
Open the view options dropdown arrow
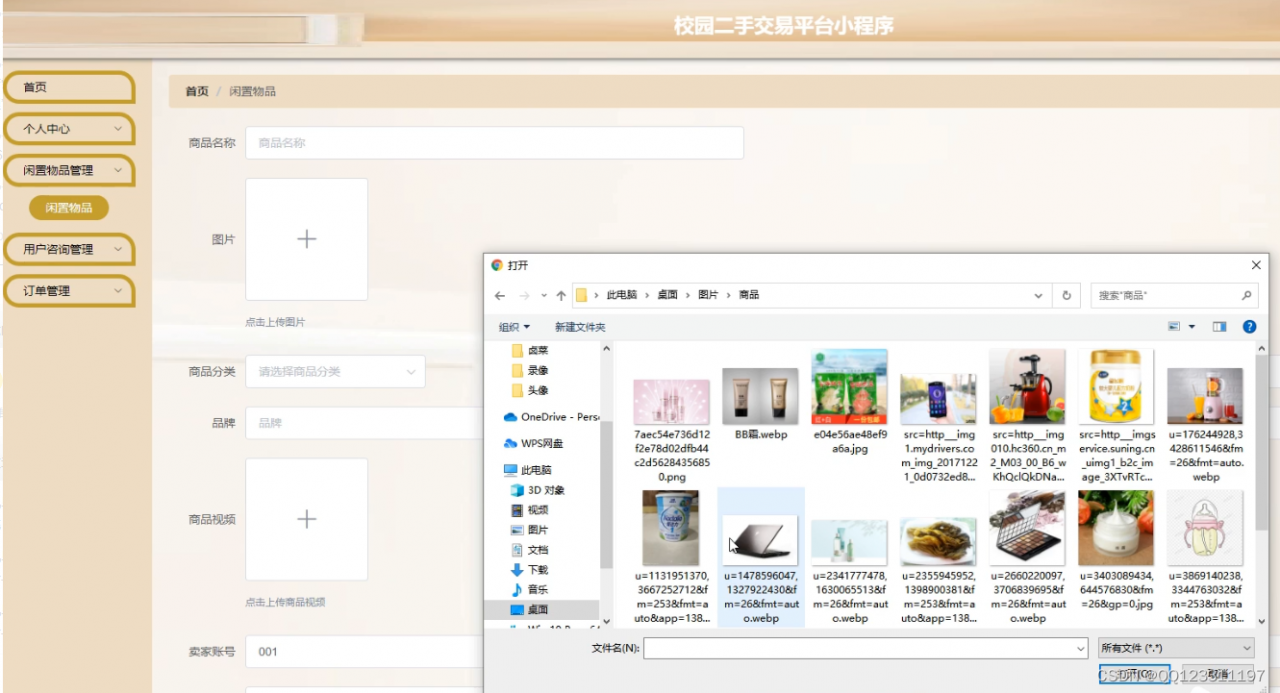(1192, 327)
